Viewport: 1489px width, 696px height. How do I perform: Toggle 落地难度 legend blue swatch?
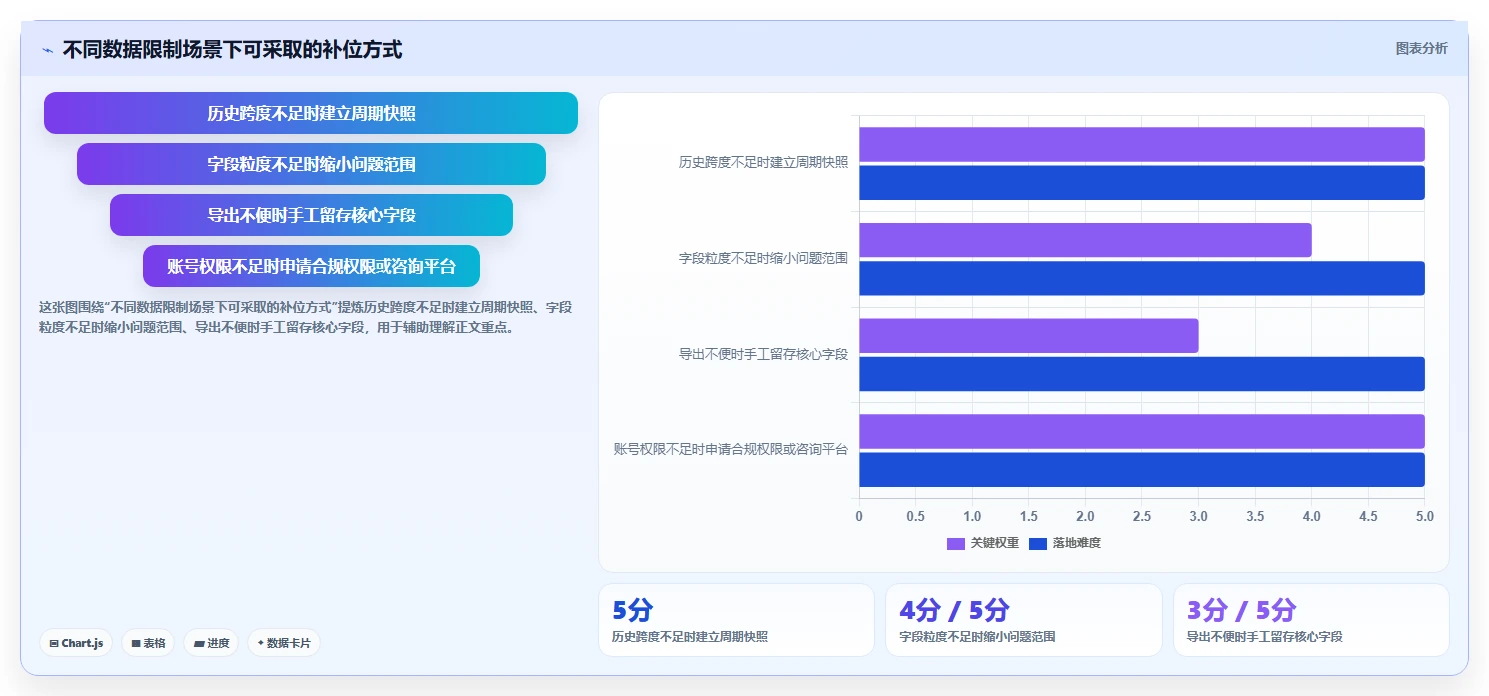1037,543
